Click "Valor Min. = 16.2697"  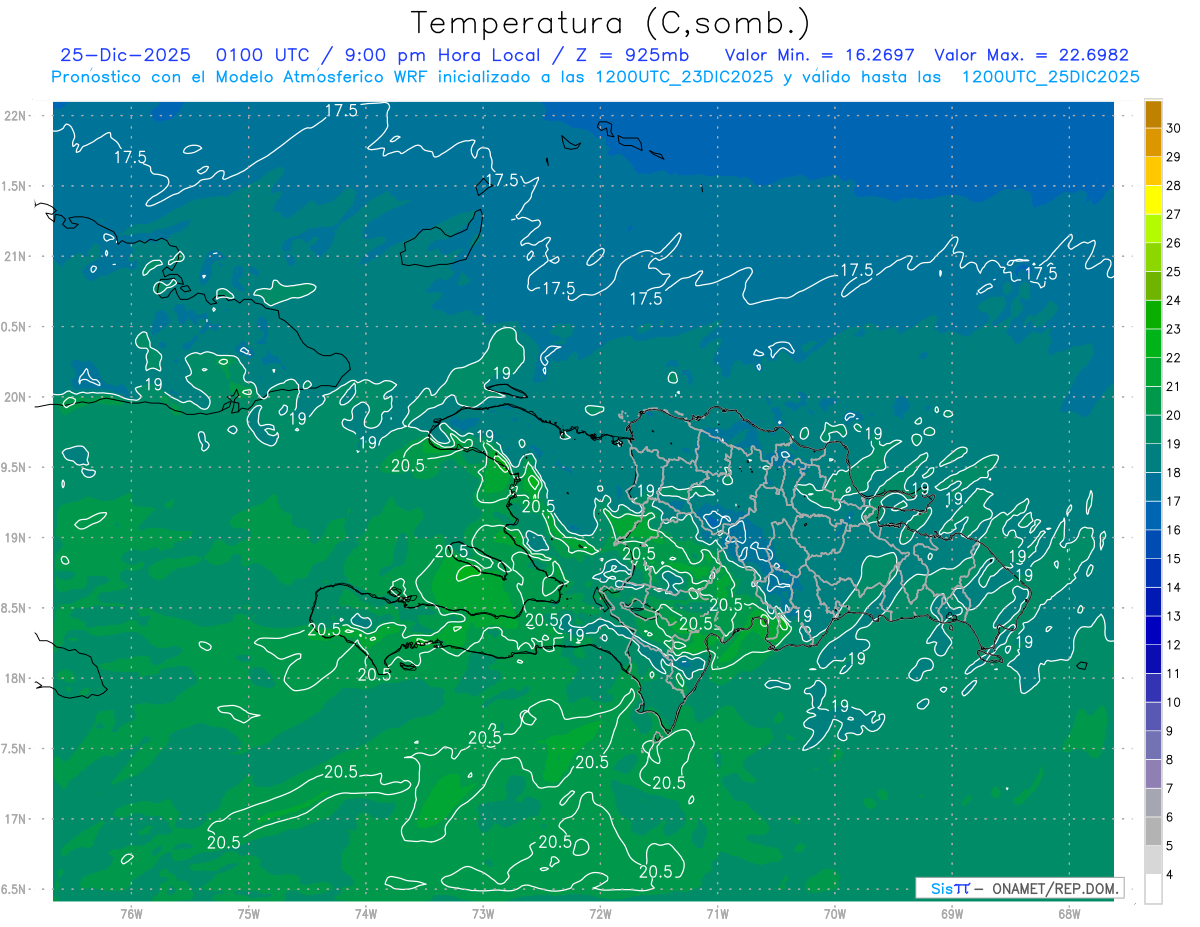click(x=820, y=55)
